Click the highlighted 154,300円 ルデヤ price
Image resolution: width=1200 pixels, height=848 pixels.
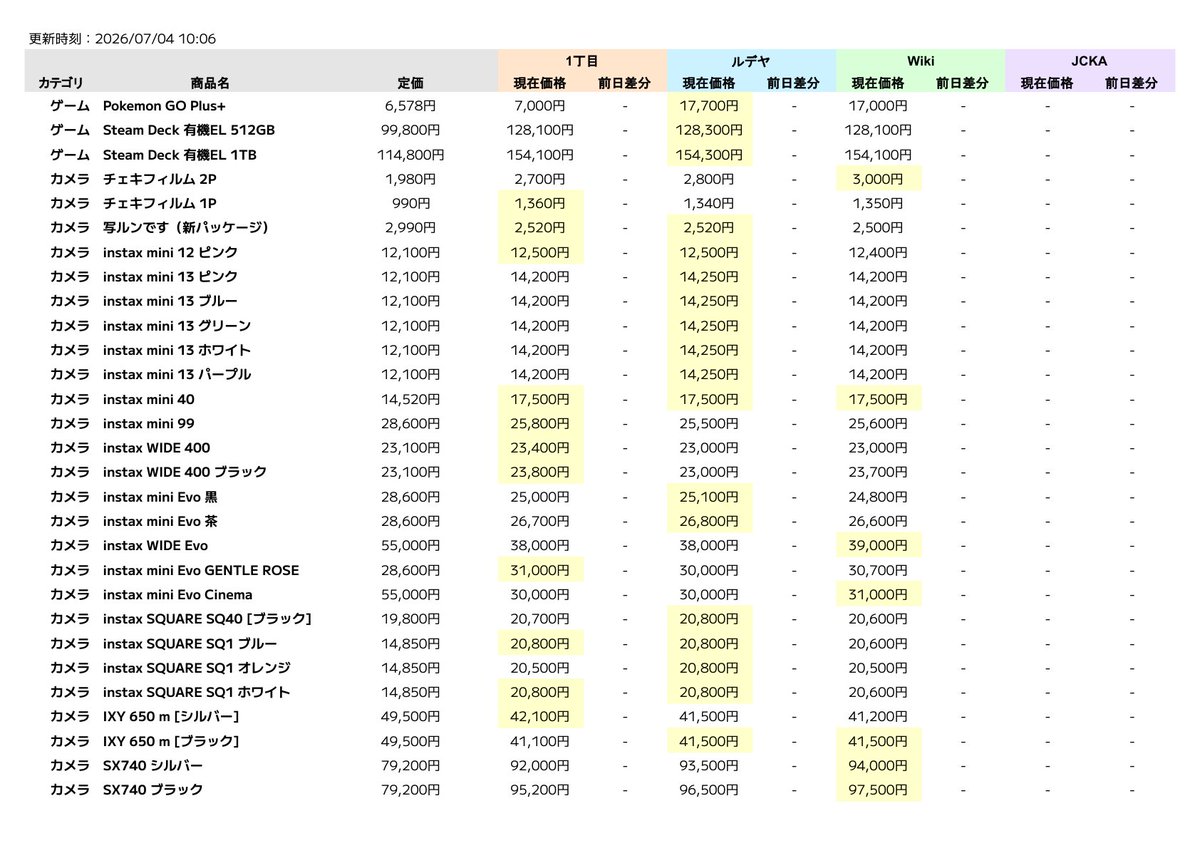tap(709, 154)
